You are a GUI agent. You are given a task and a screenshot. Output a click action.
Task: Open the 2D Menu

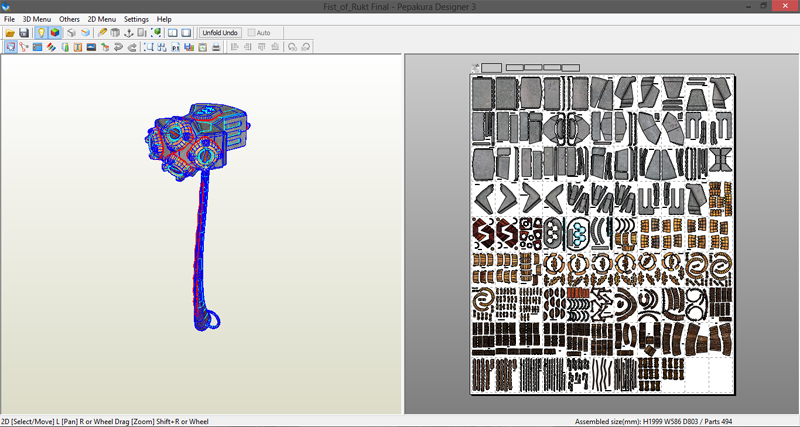[102, 19]
